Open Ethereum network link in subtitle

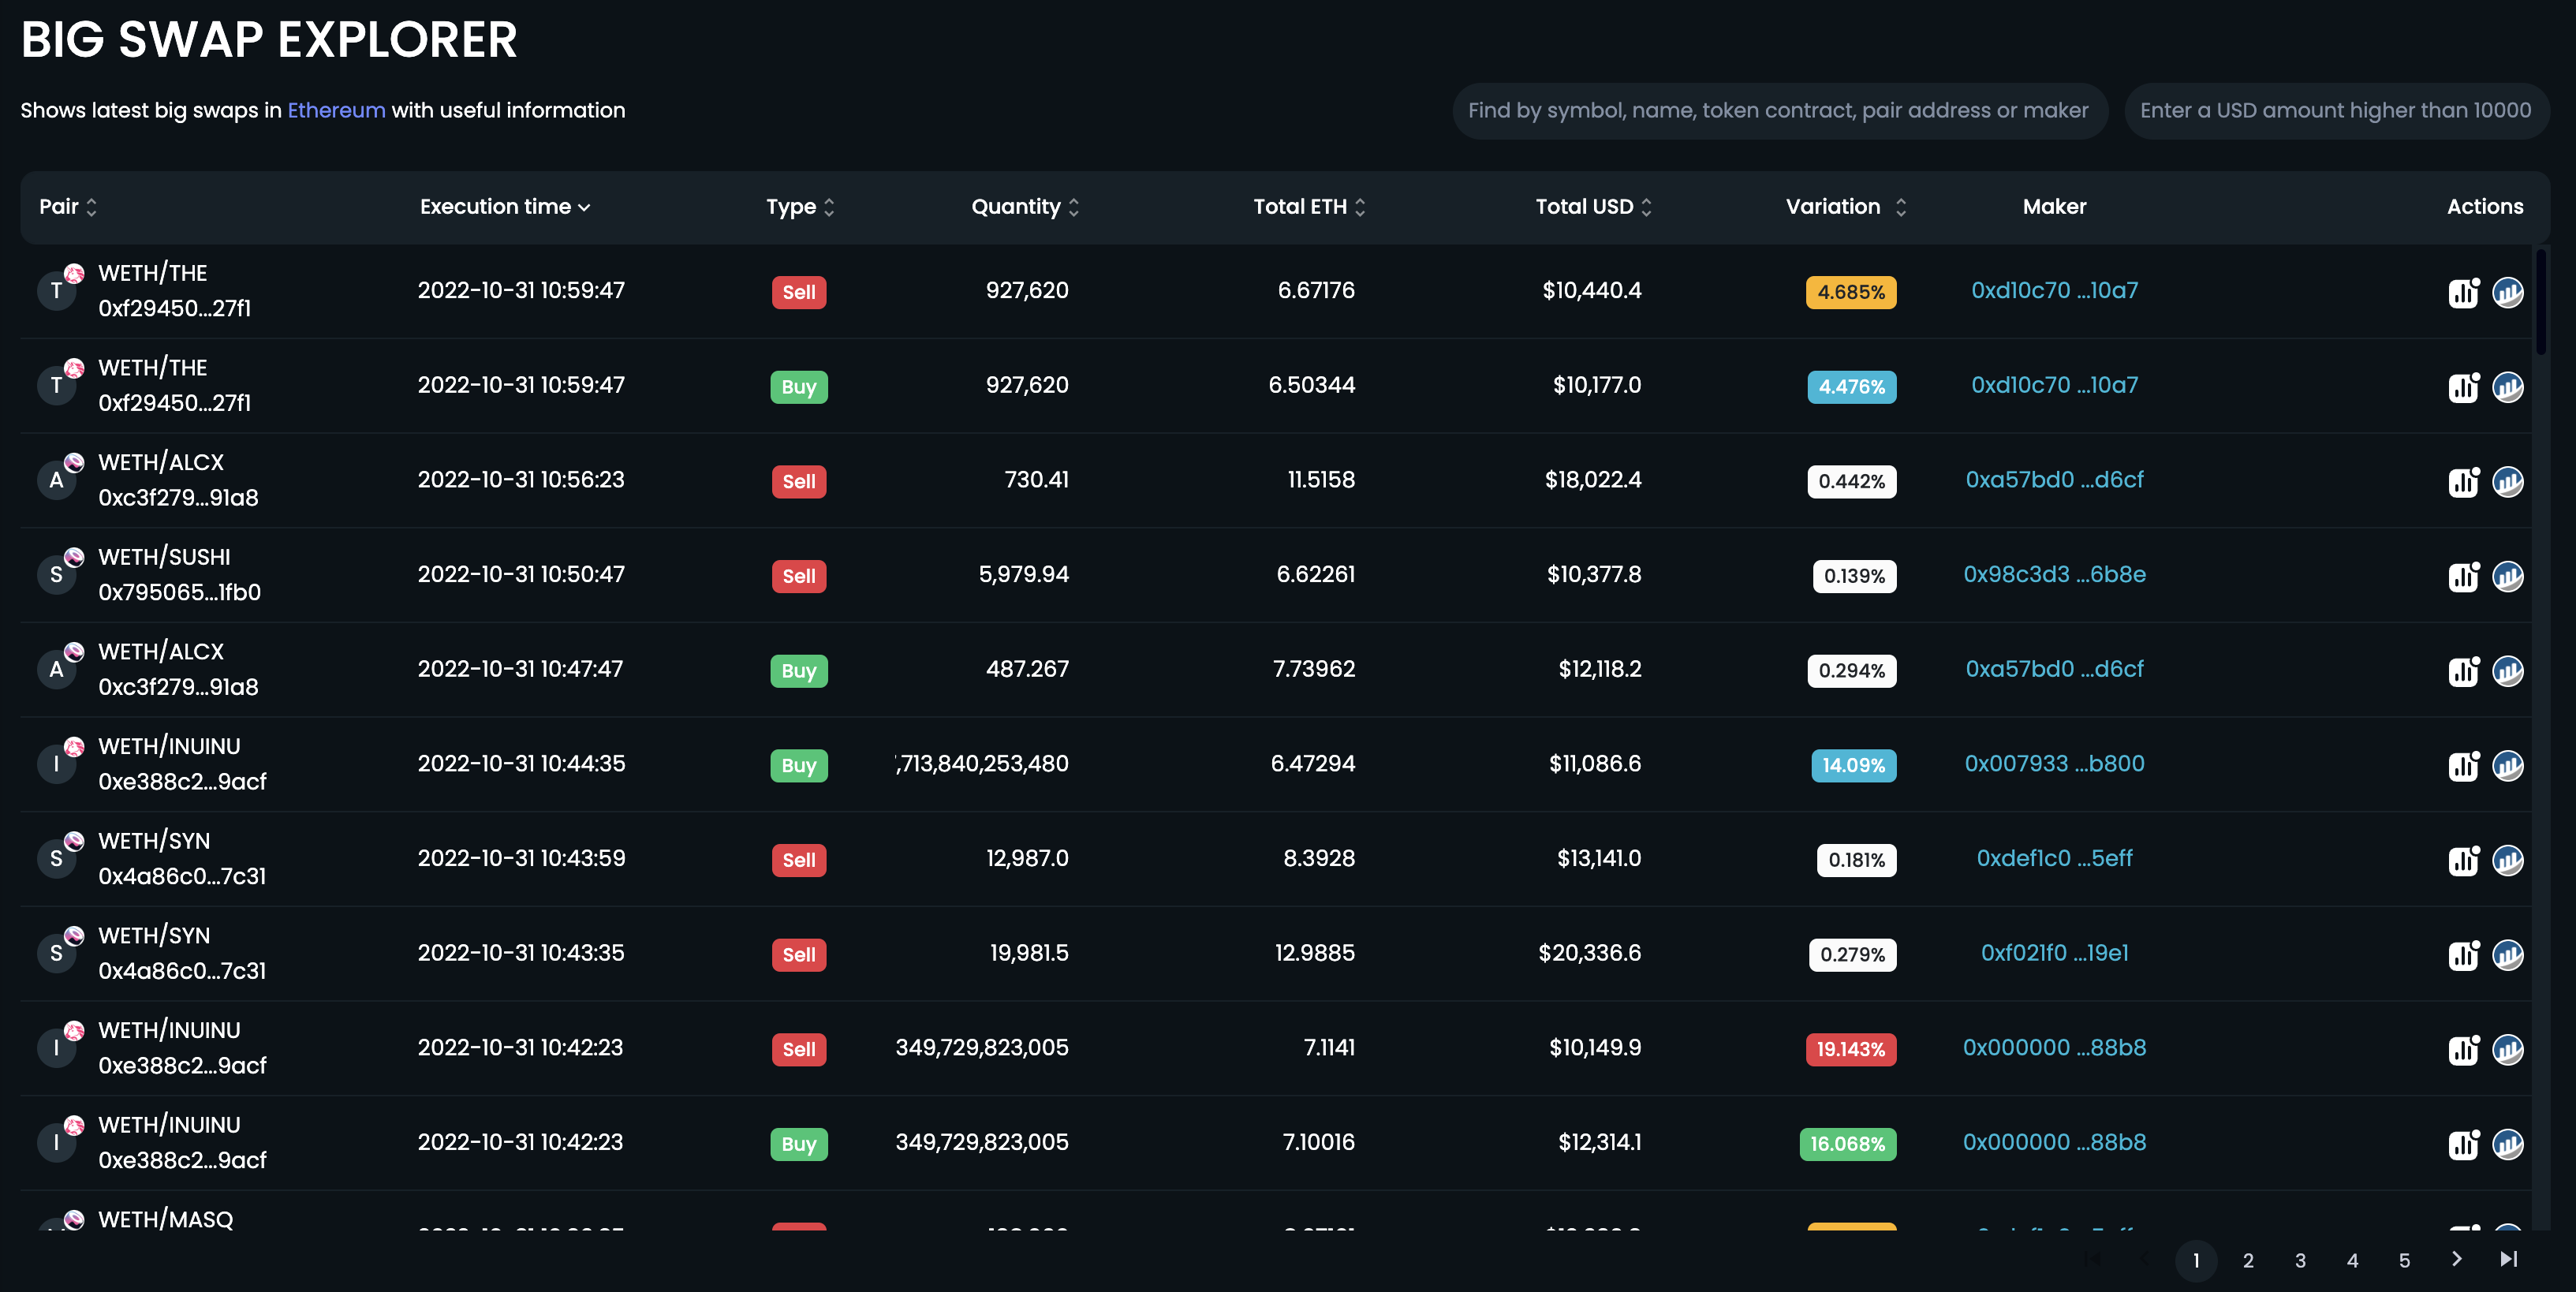pyautogui.click(x=336, y=110)
